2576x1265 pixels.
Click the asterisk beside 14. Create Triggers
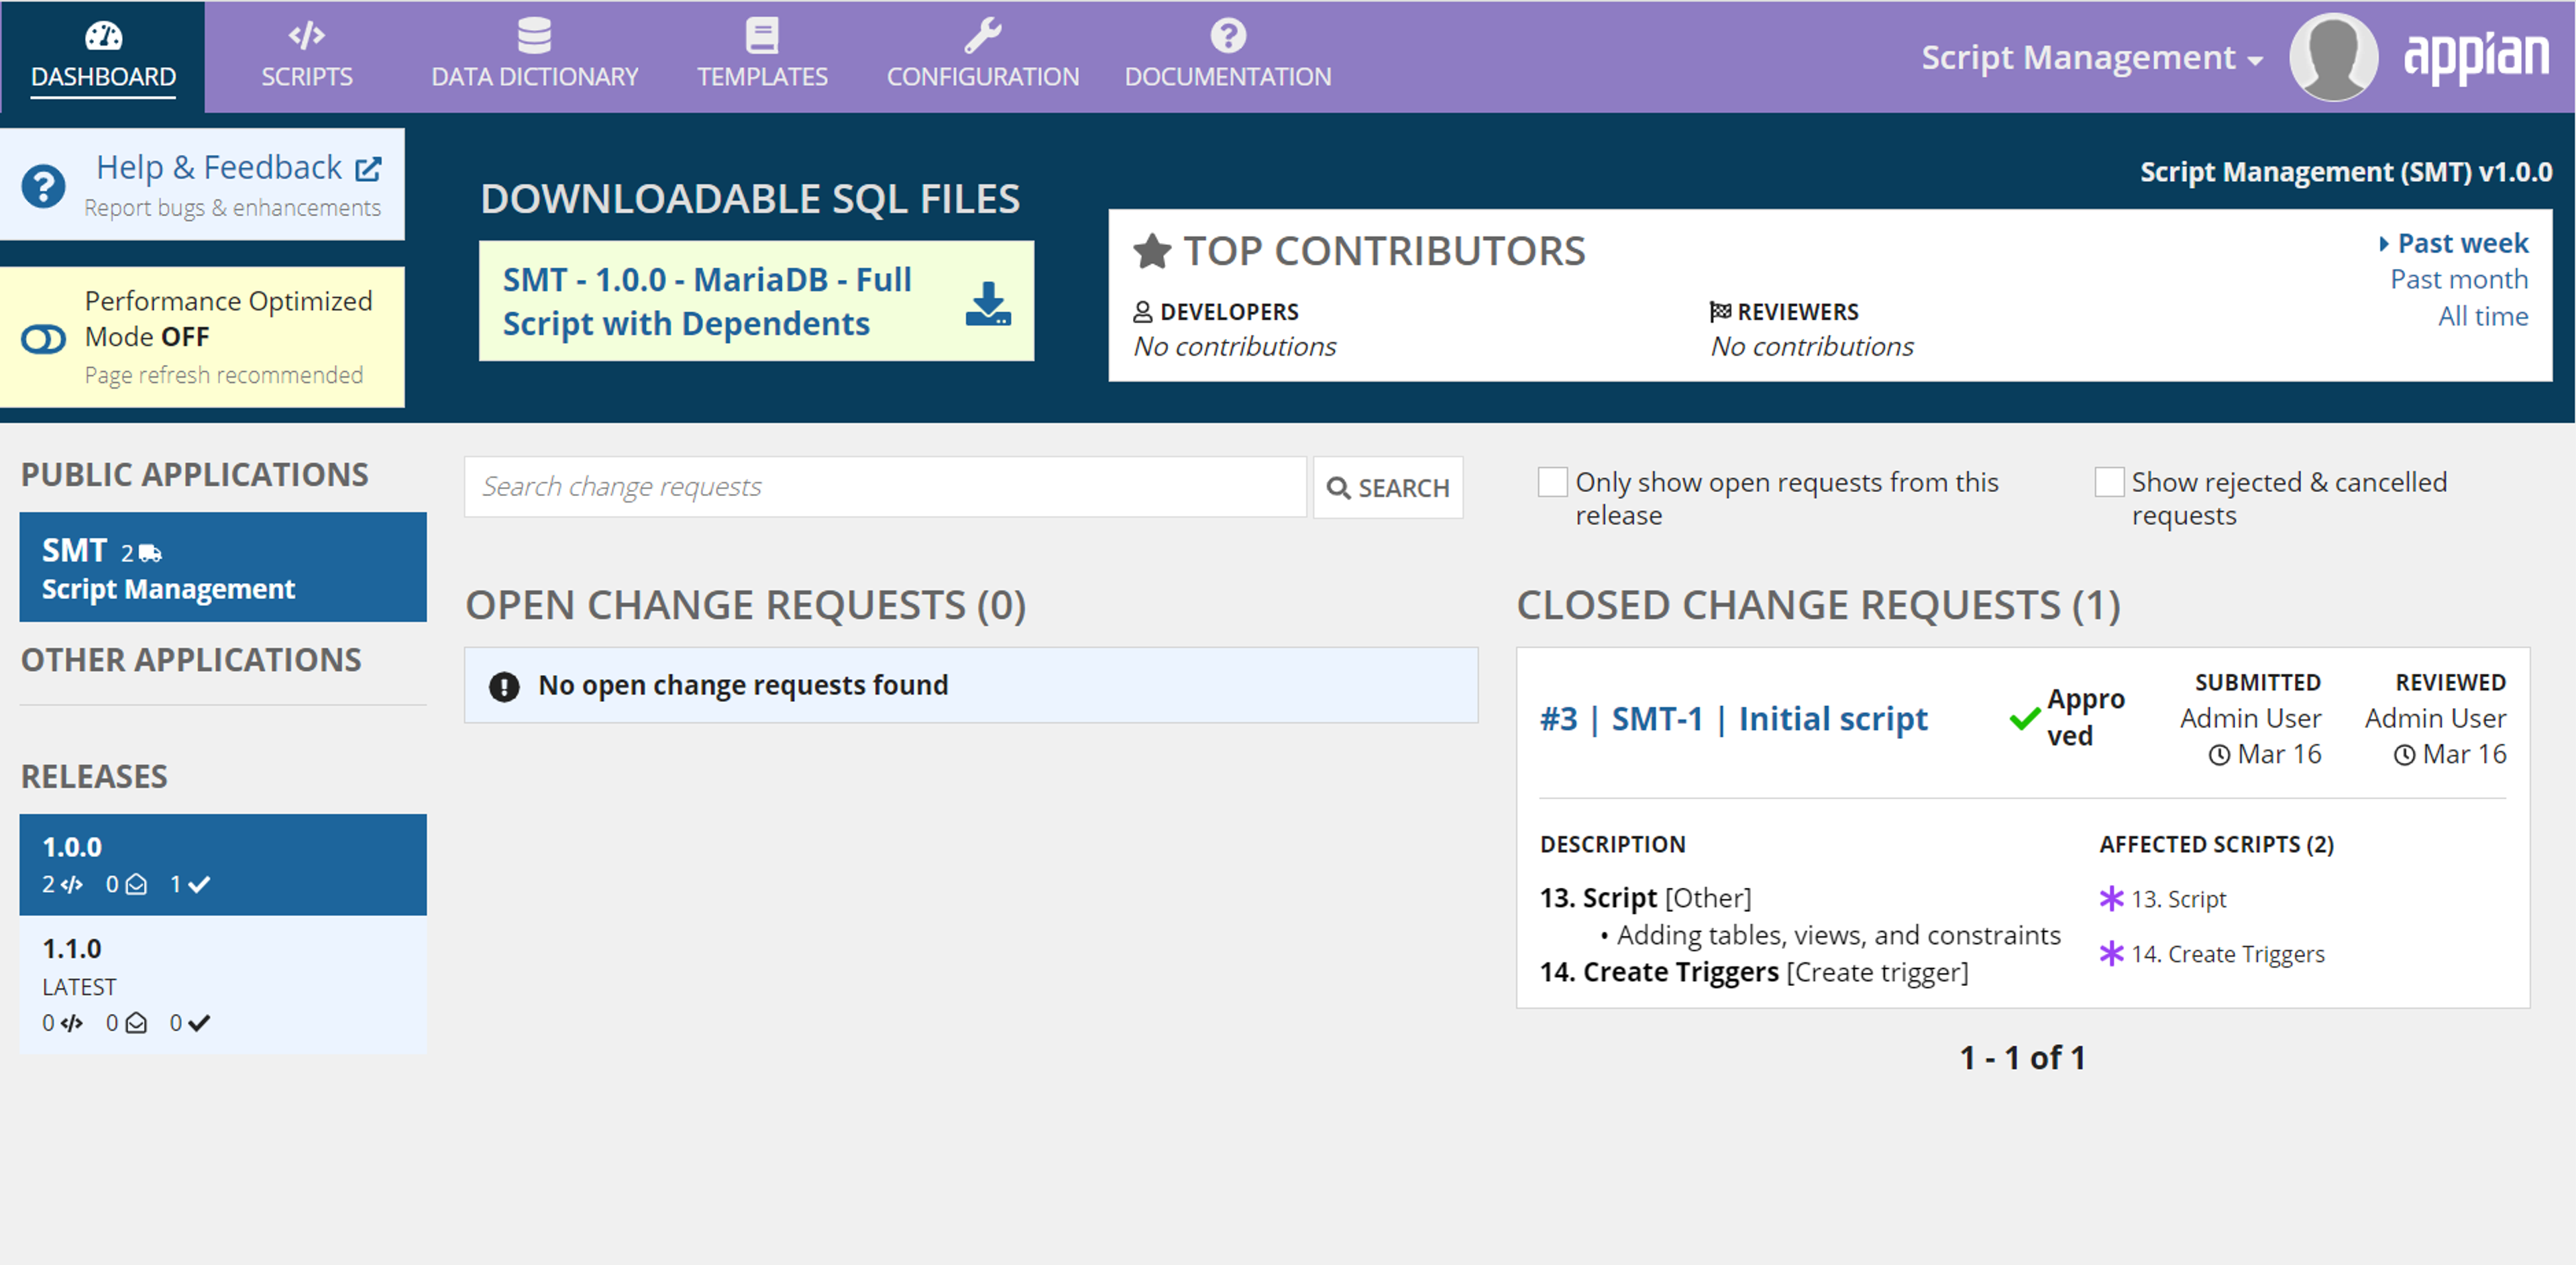click(x=2111, y=953)
